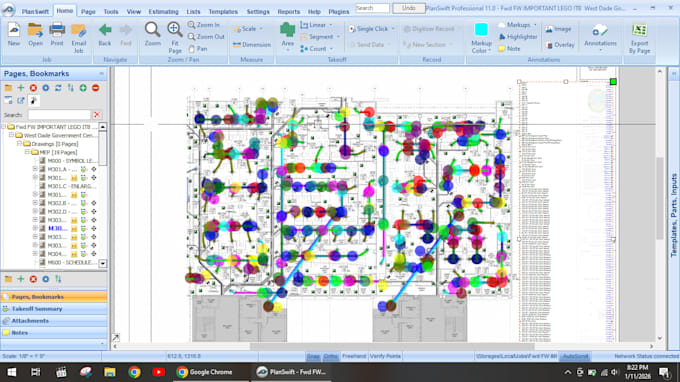Collapse the MEP [19 Pages] folder

pos(27,152)
